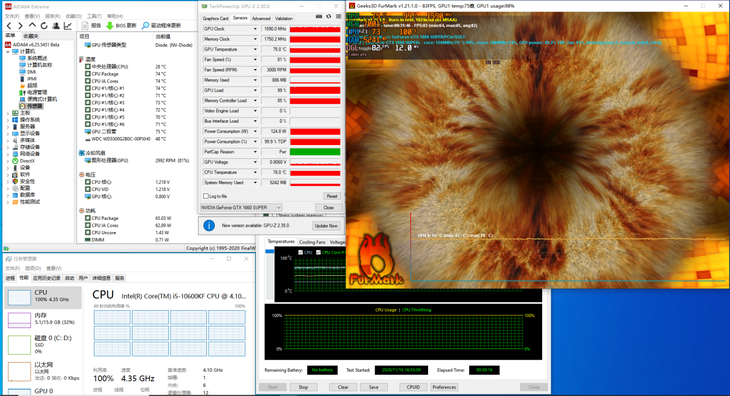Expand the 操作系统 node in AIDA64 tree
This screenshot has height=396, width=730.
(8, 120)
